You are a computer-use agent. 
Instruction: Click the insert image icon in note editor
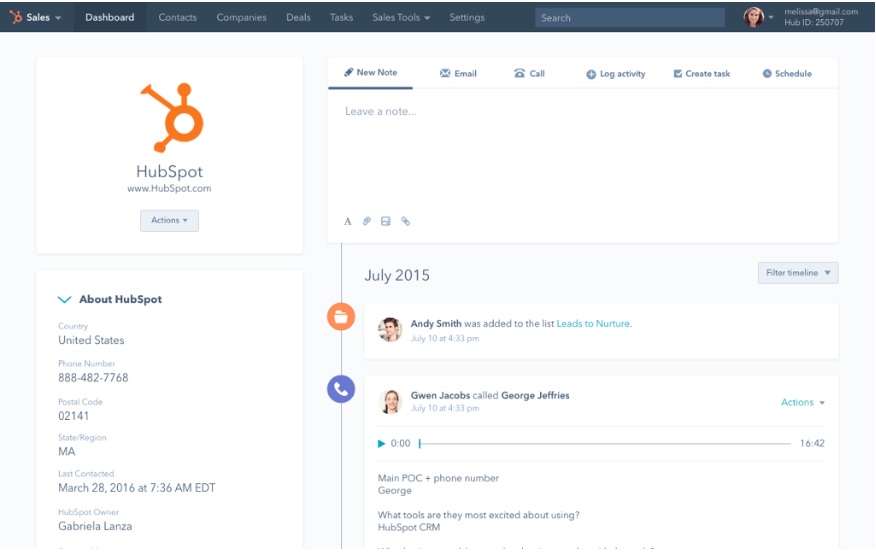coord(386,222)
